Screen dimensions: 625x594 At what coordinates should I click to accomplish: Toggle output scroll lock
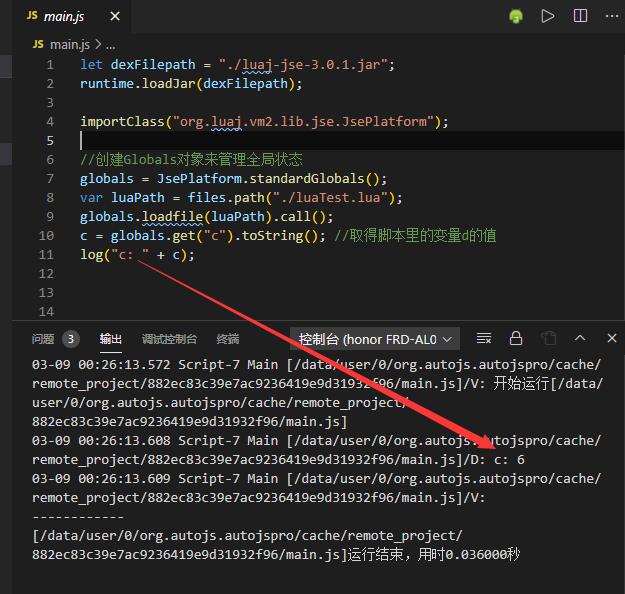(x=516, y=338)
